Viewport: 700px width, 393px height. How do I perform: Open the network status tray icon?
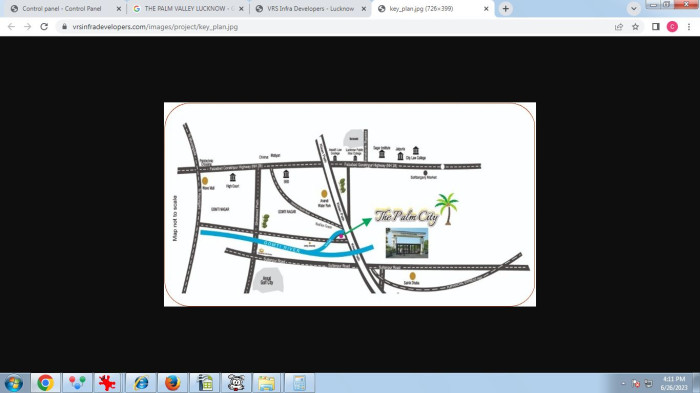[x=649, y=384]
